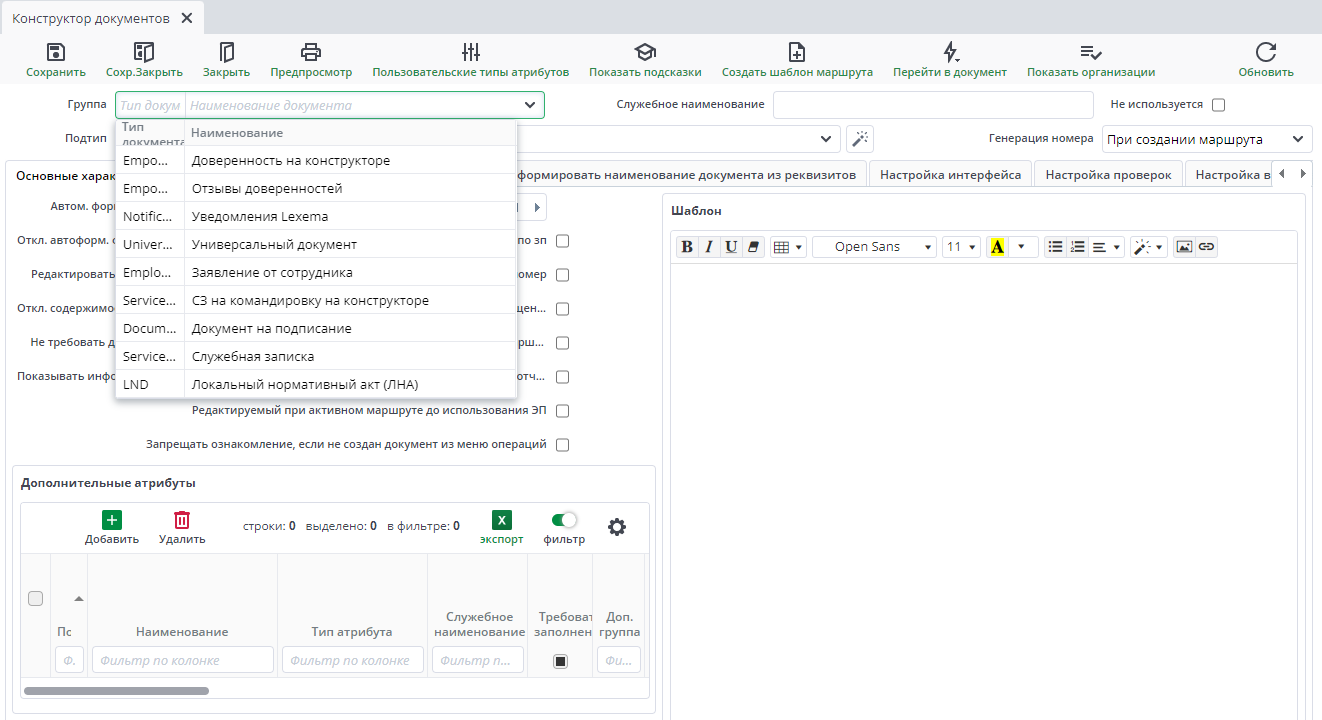This screenshot has width=1322, height=720.
Task: Open Предпросмотр print preview
Action: tap(311, 53)
